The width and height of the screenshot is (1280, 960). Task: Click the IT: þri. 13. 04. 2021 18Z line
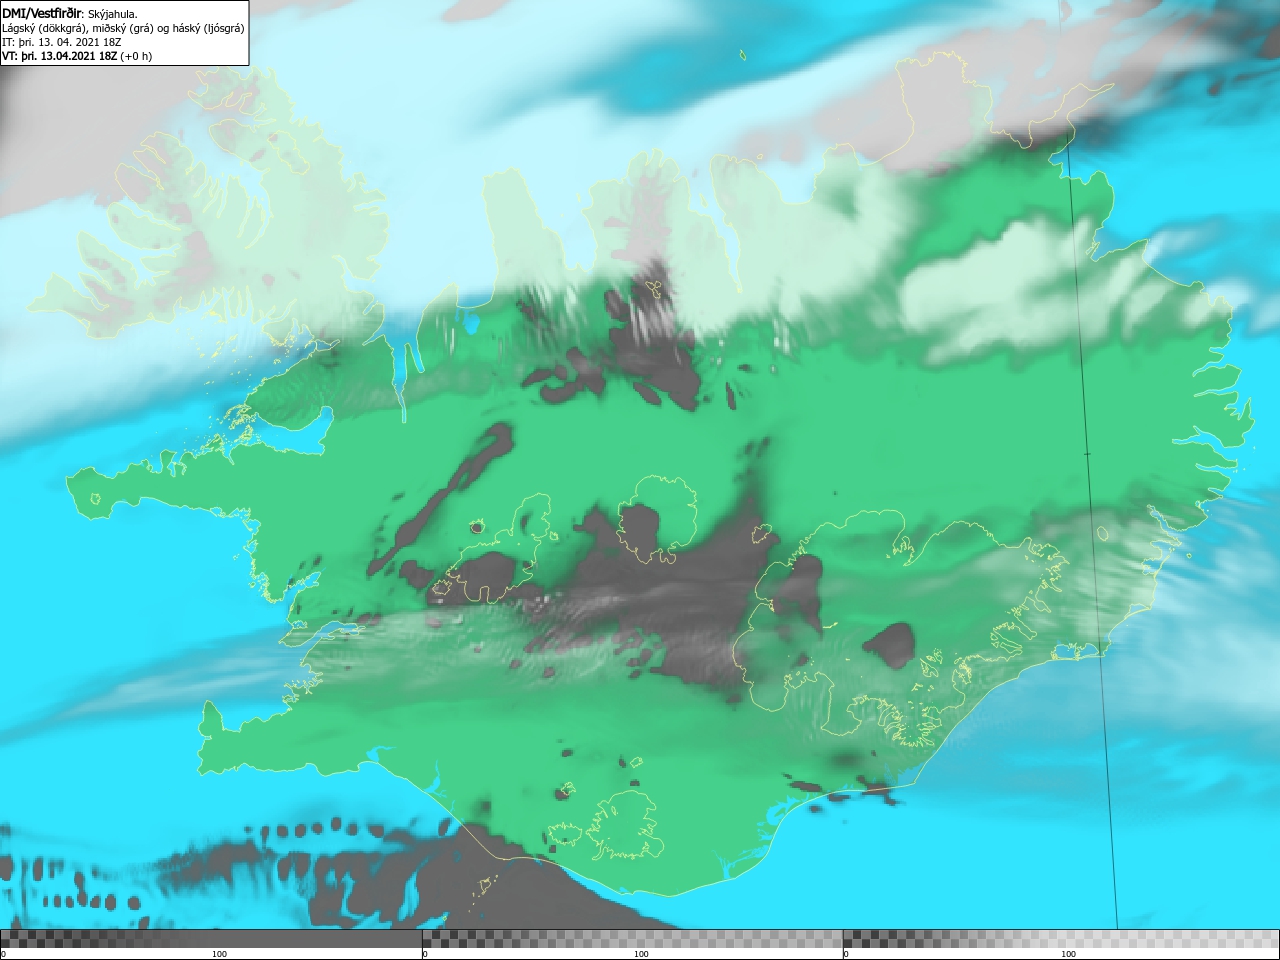[x=62, y=42]
